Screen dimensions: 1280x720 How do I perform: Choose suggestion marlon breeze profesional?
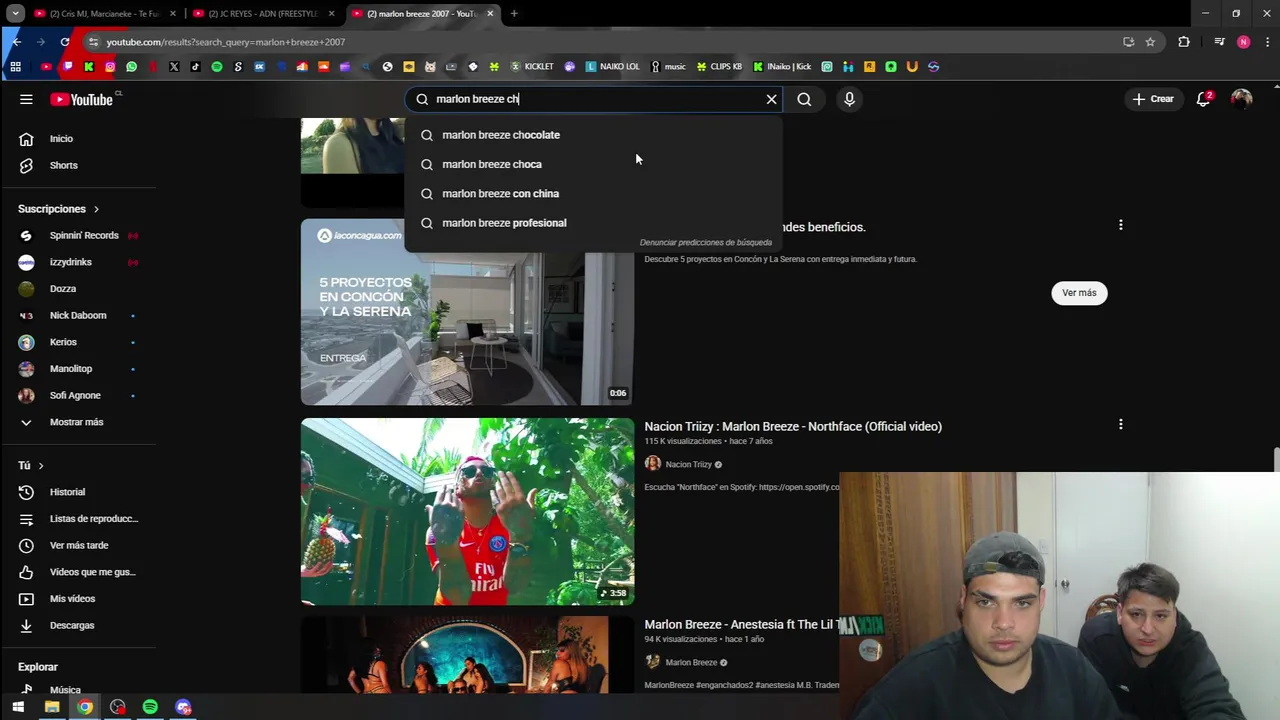click(x=592, y=223)
